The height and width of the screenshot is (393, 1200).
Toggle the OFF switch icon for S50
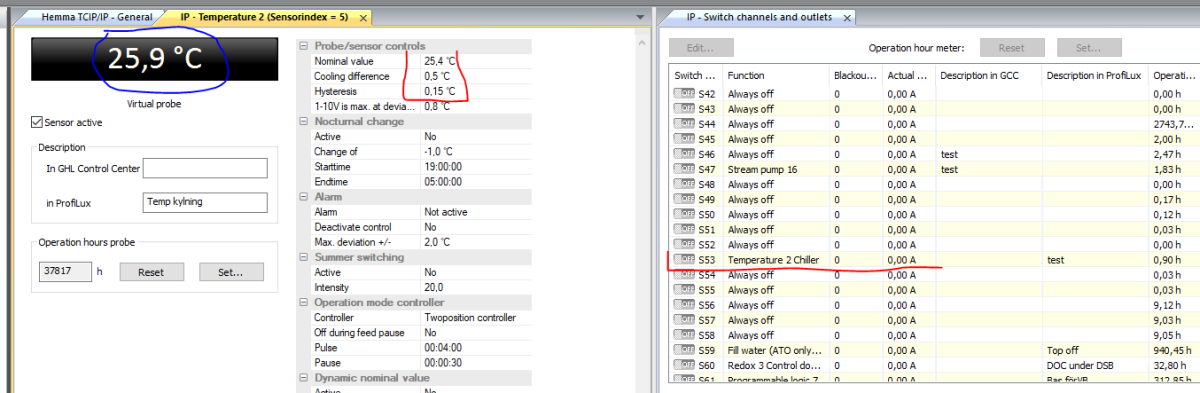684,214
